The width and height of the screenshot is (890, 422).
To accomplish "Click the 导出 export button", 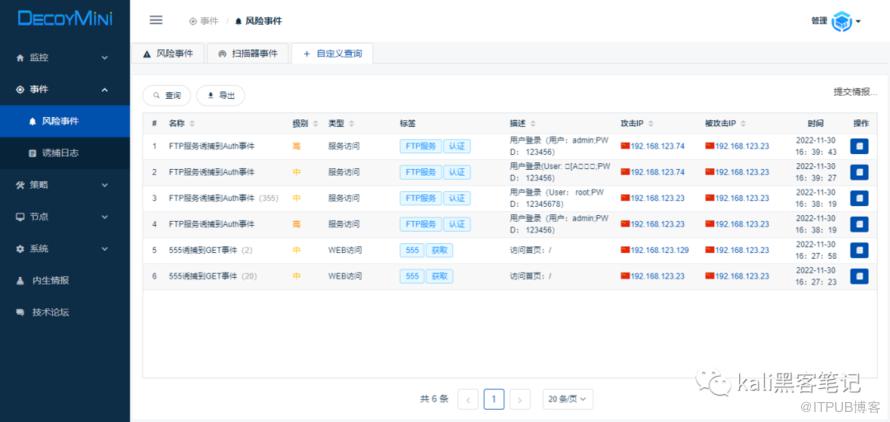I will (x=220, y=95).
